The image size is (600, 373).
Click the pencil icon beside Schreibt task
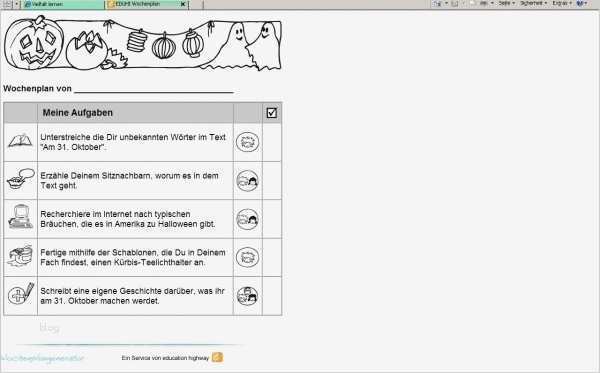(x=21, y=294)
